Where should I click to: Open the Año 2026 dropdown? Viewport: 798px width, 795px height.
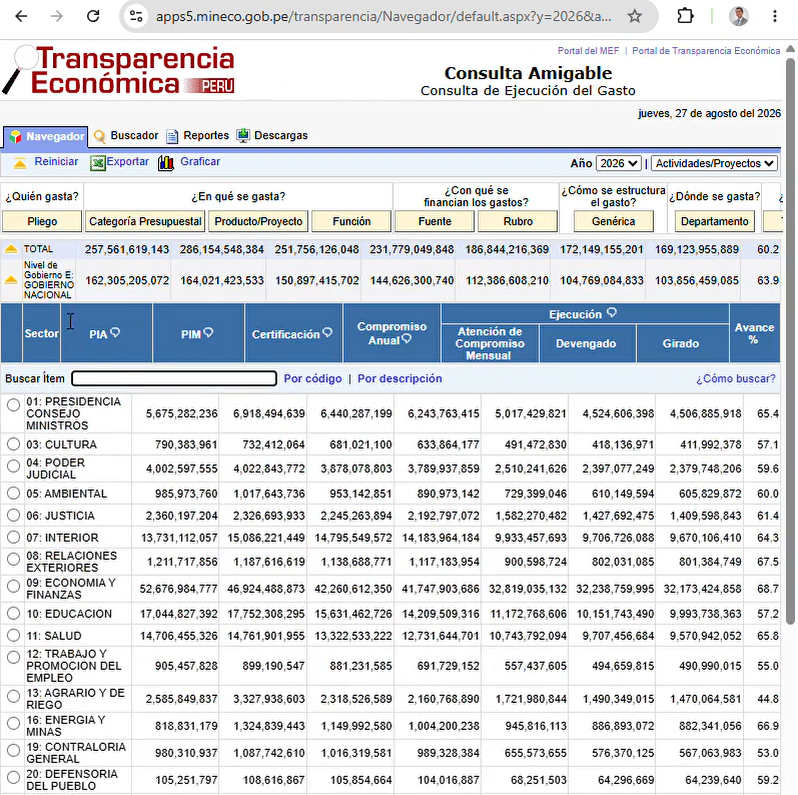pyautogui.click(x=618, y=163)
